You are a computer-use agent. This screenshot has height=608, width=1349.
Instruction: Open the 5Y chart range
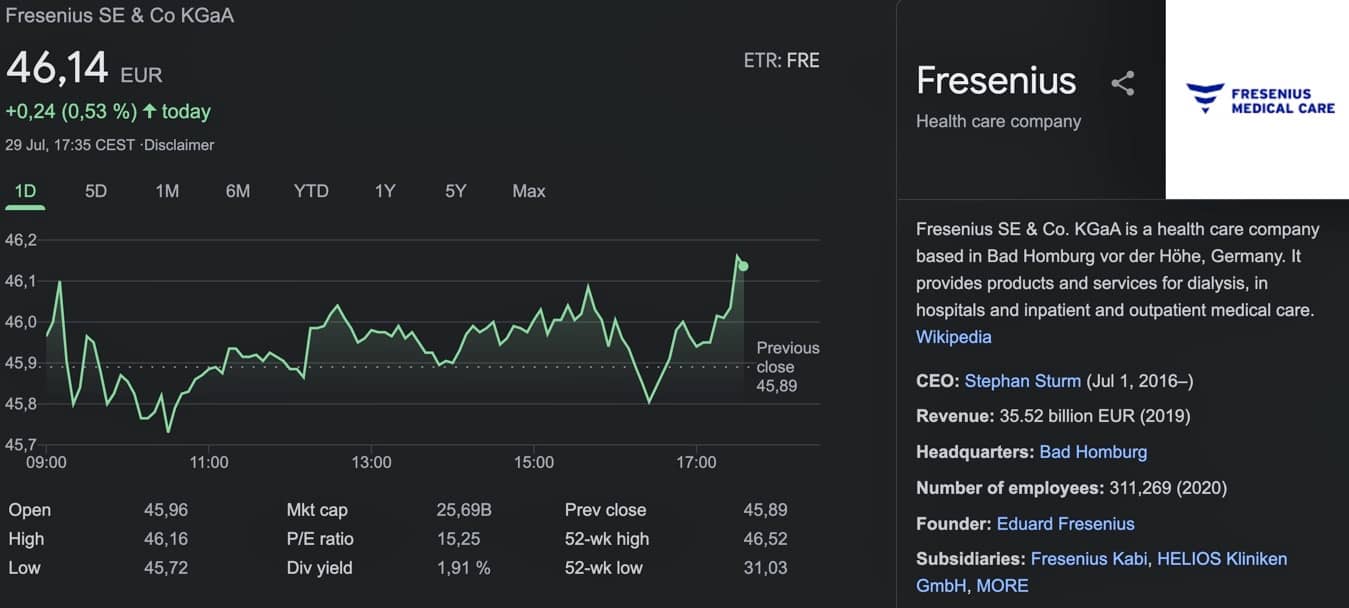[x=456, y=191]
